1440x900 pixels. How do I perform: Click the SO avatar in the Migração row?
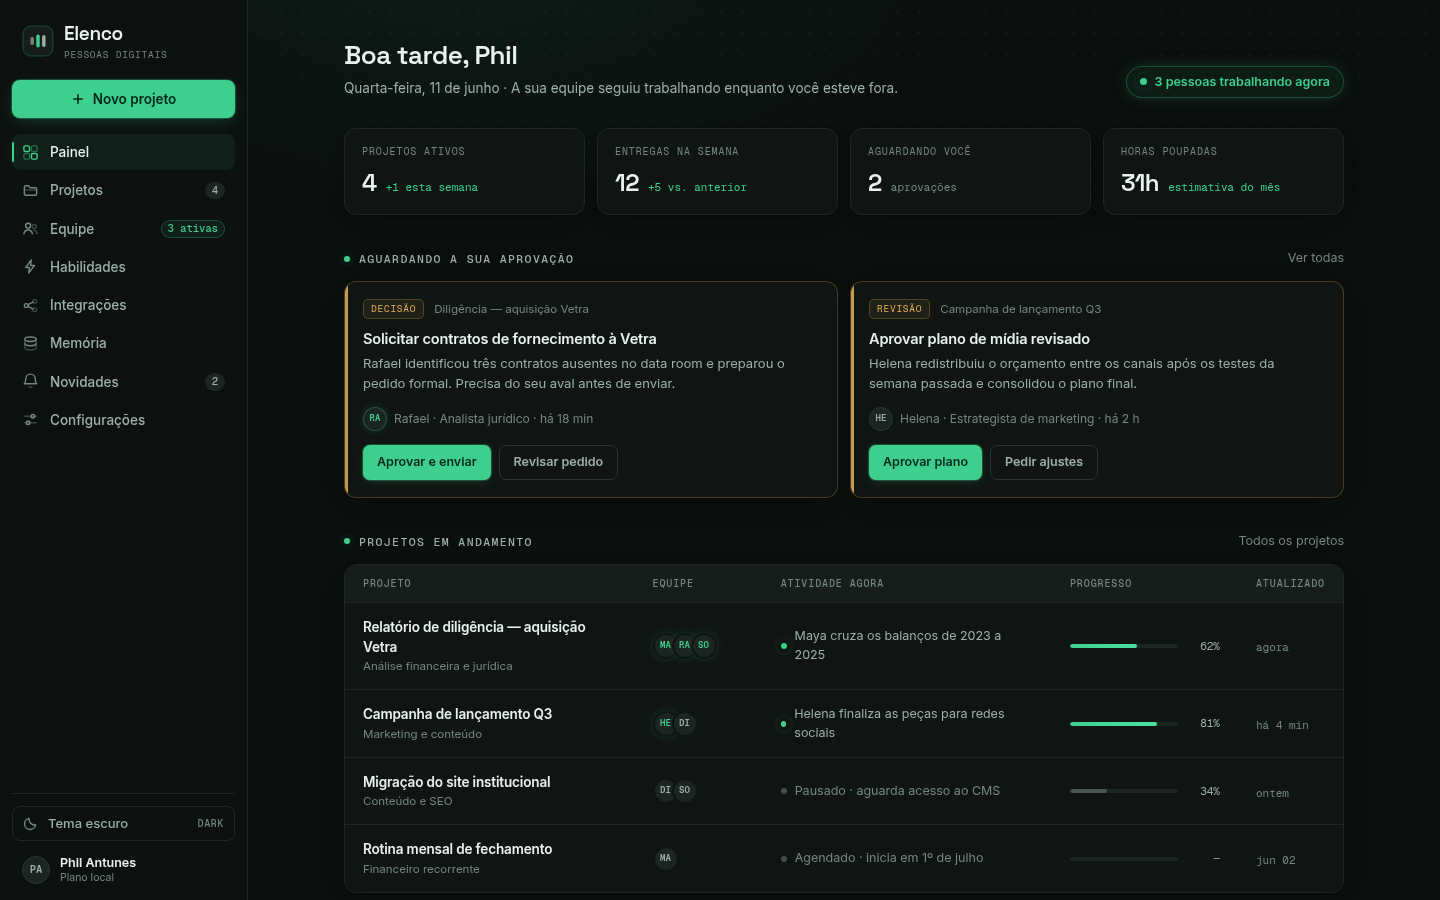click(x=684, y=790)
